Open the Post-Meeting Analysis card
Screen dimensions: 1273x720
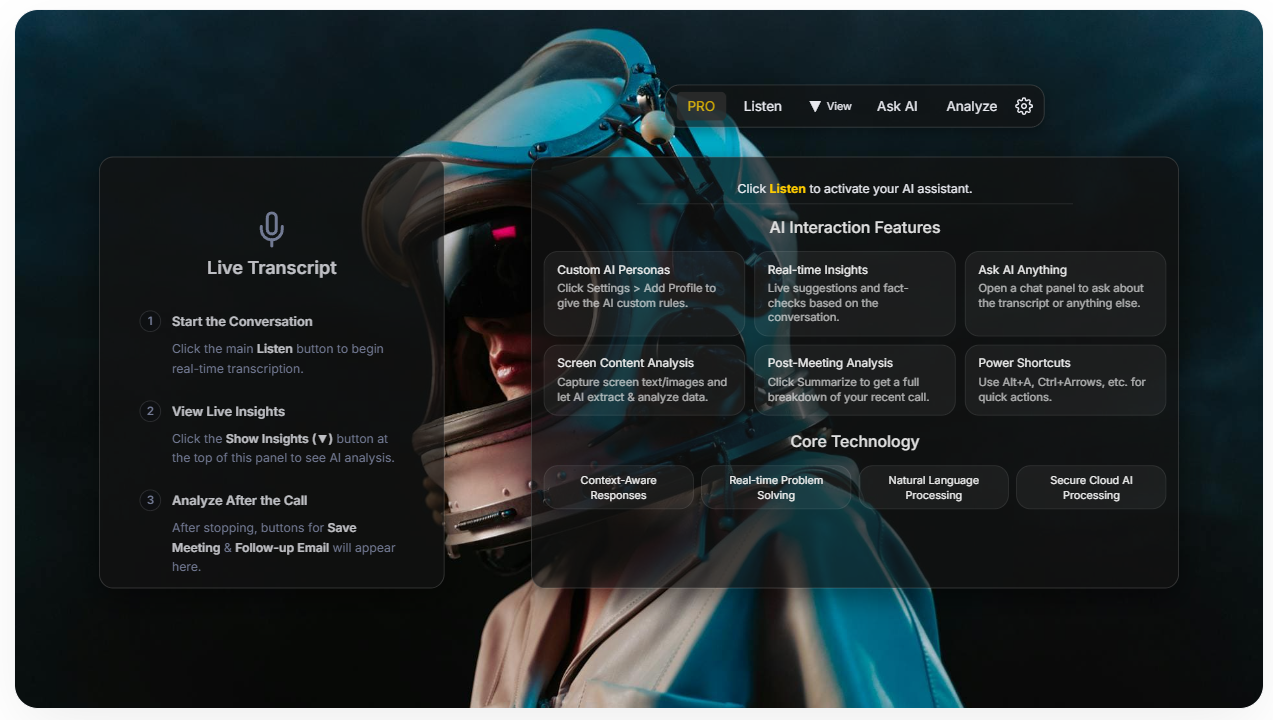tap(854, 380)
